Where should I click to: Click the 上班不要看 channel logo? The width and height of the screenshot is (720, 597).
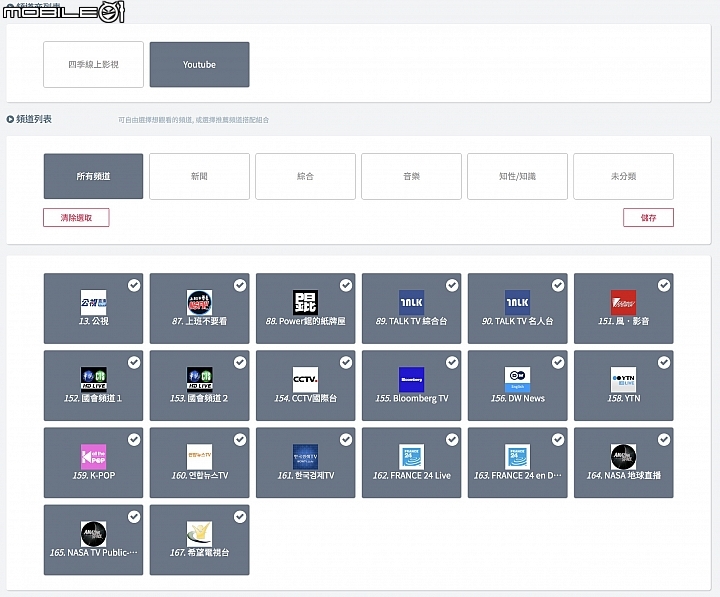tap(199, 302)
